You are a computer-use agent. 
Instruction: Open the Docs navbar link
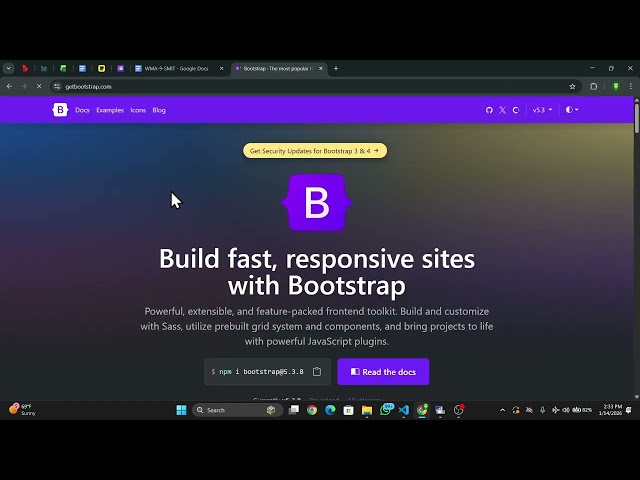coord(82,110)
